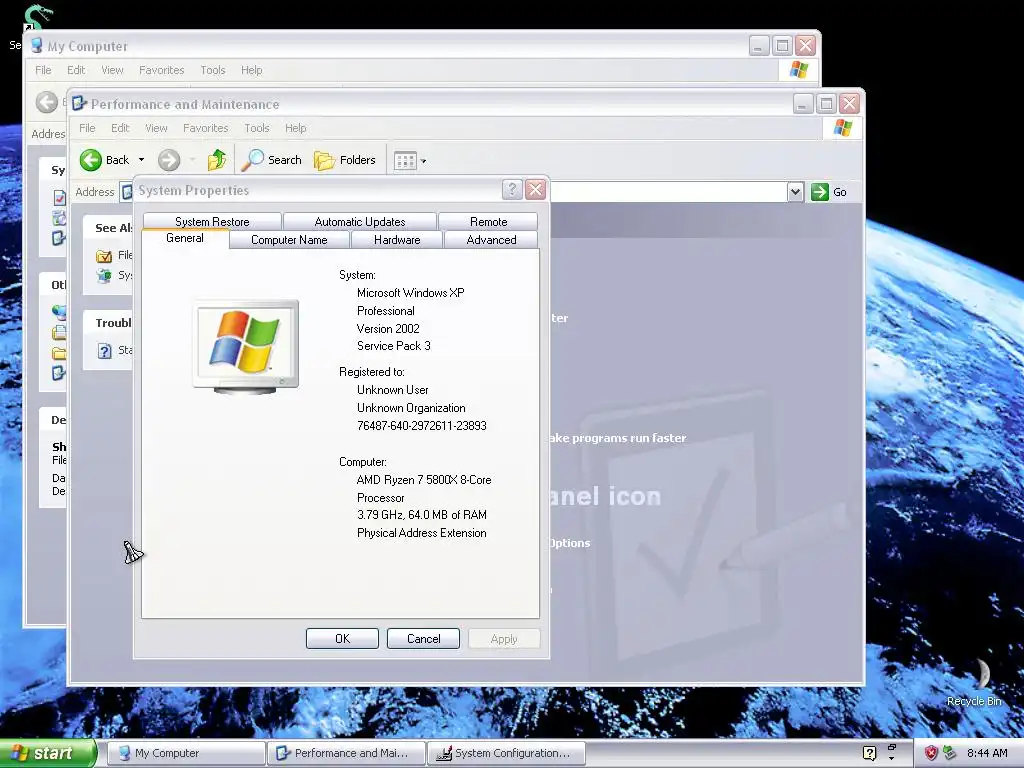Click the System Properties help question button
This screenshot has width=1024, height=768.
pyautogui.click(x=512, y=190)
